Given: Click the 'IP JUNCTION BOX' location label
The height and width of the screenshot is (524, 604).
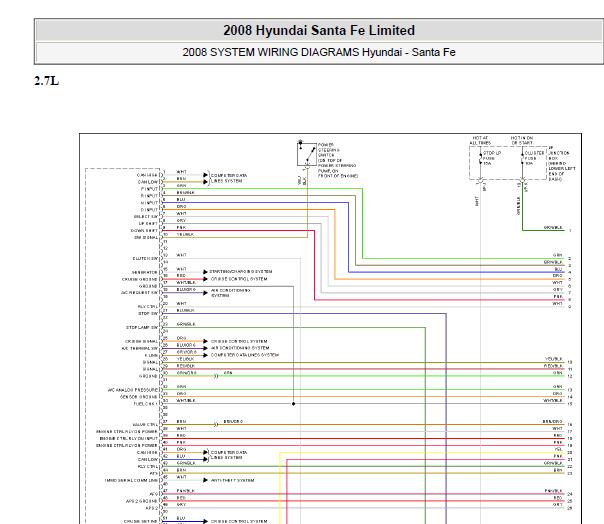Looking at the screenshot, I should 562,163.
